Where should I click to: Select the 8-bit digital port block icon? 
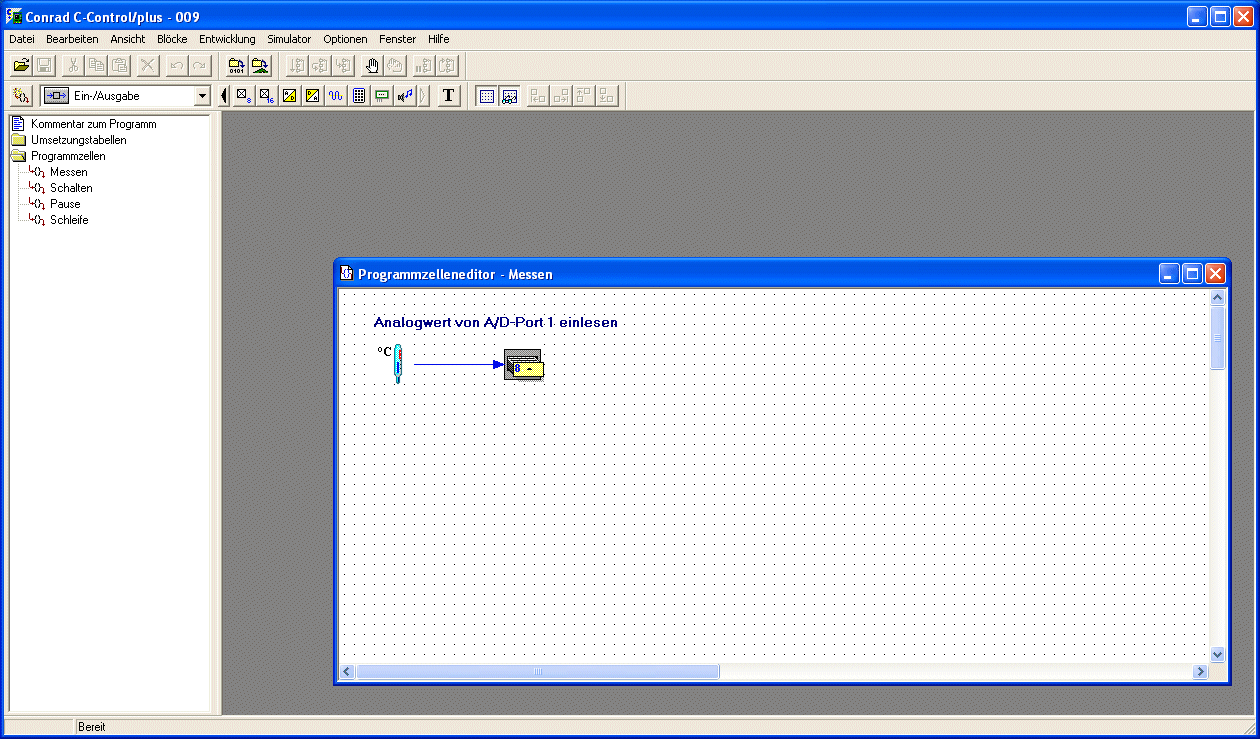(x=243, y=96)
